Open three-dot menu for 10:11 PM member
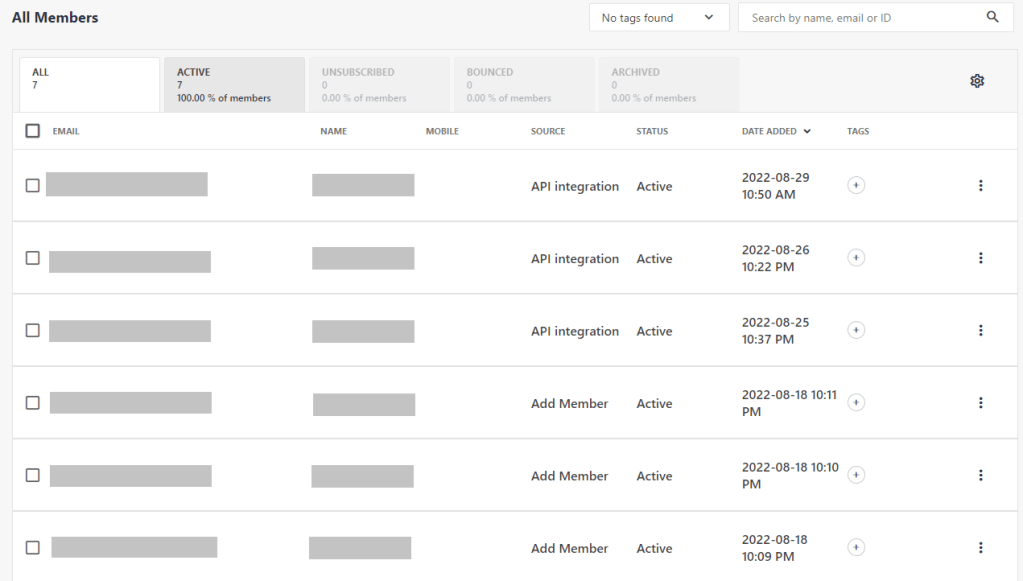This screenshot has height=581, width=1023. tap(980, 403)
